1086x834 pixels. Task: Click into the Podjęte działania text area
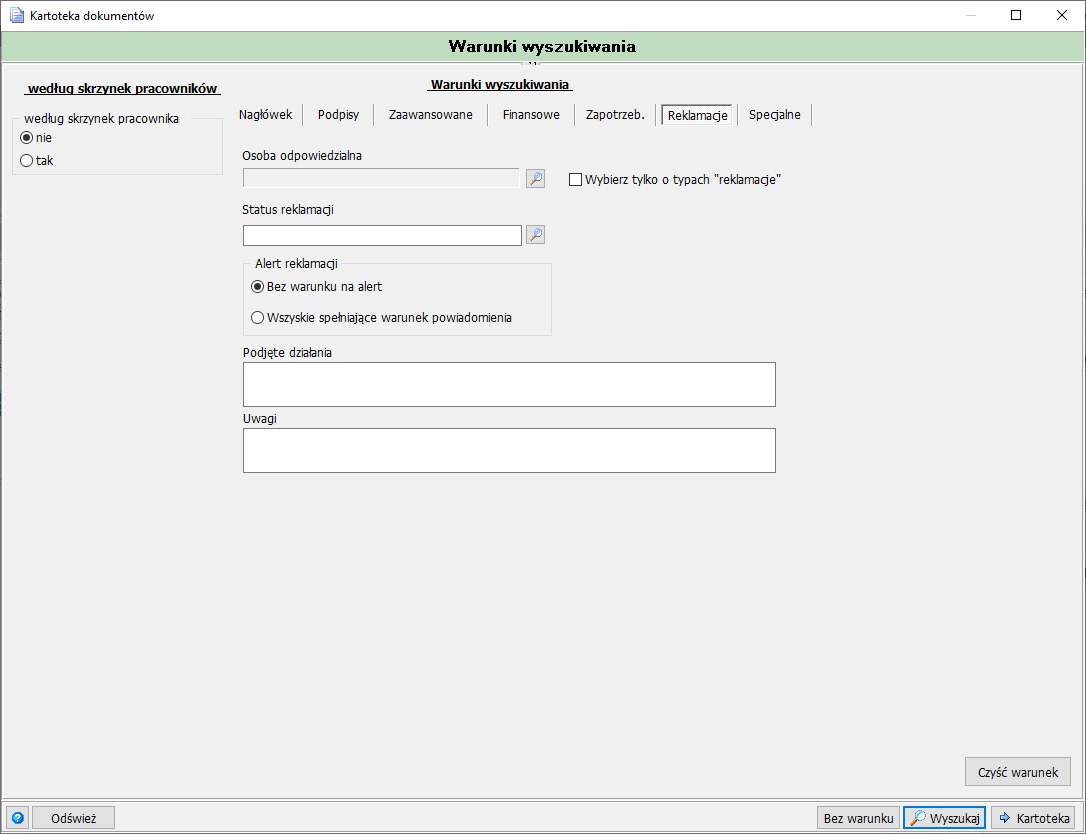[509, 384]
